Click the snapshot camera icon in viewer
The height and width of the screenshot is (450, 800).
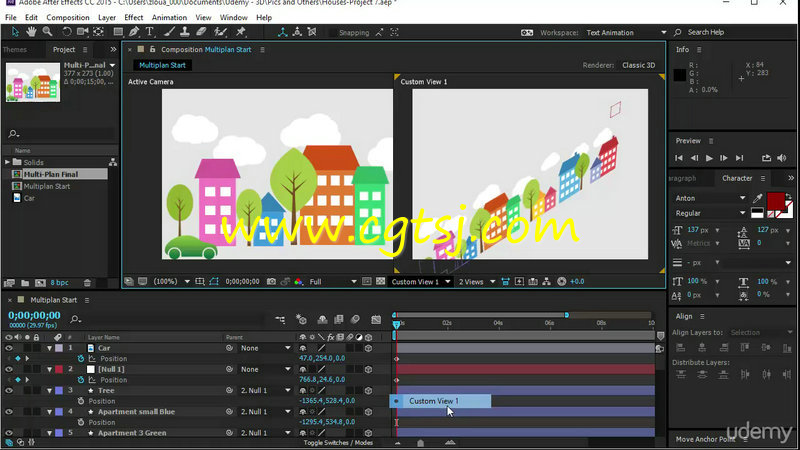click(271, 282)
